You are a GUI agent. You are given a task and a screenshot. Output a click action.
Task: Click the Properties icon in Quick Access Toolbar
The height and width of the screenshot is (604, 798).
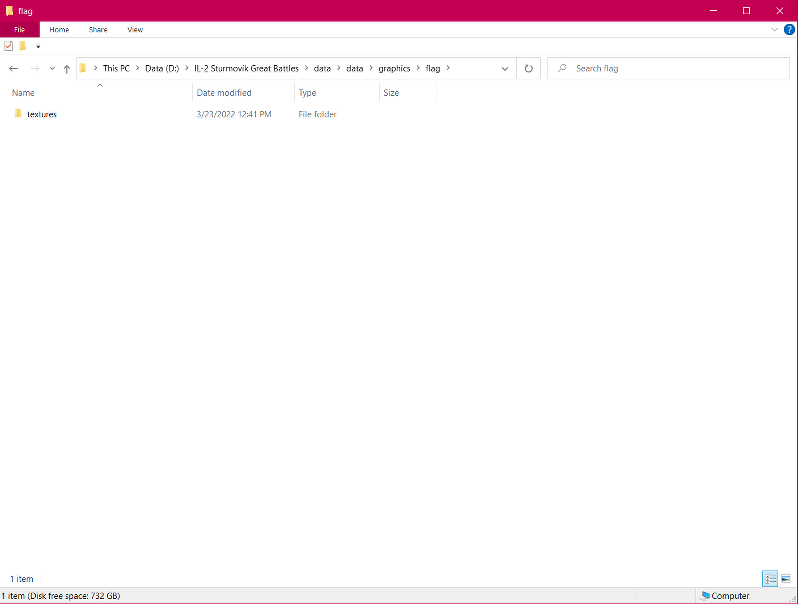9,46
